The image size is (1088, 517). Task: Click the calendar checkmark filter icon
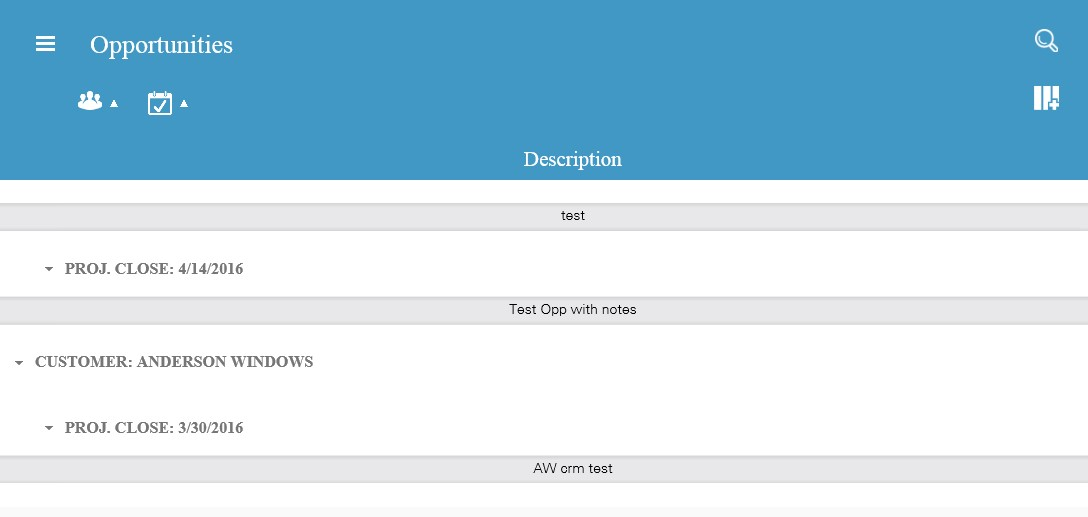pyautogui.click(x=160, y=103)
